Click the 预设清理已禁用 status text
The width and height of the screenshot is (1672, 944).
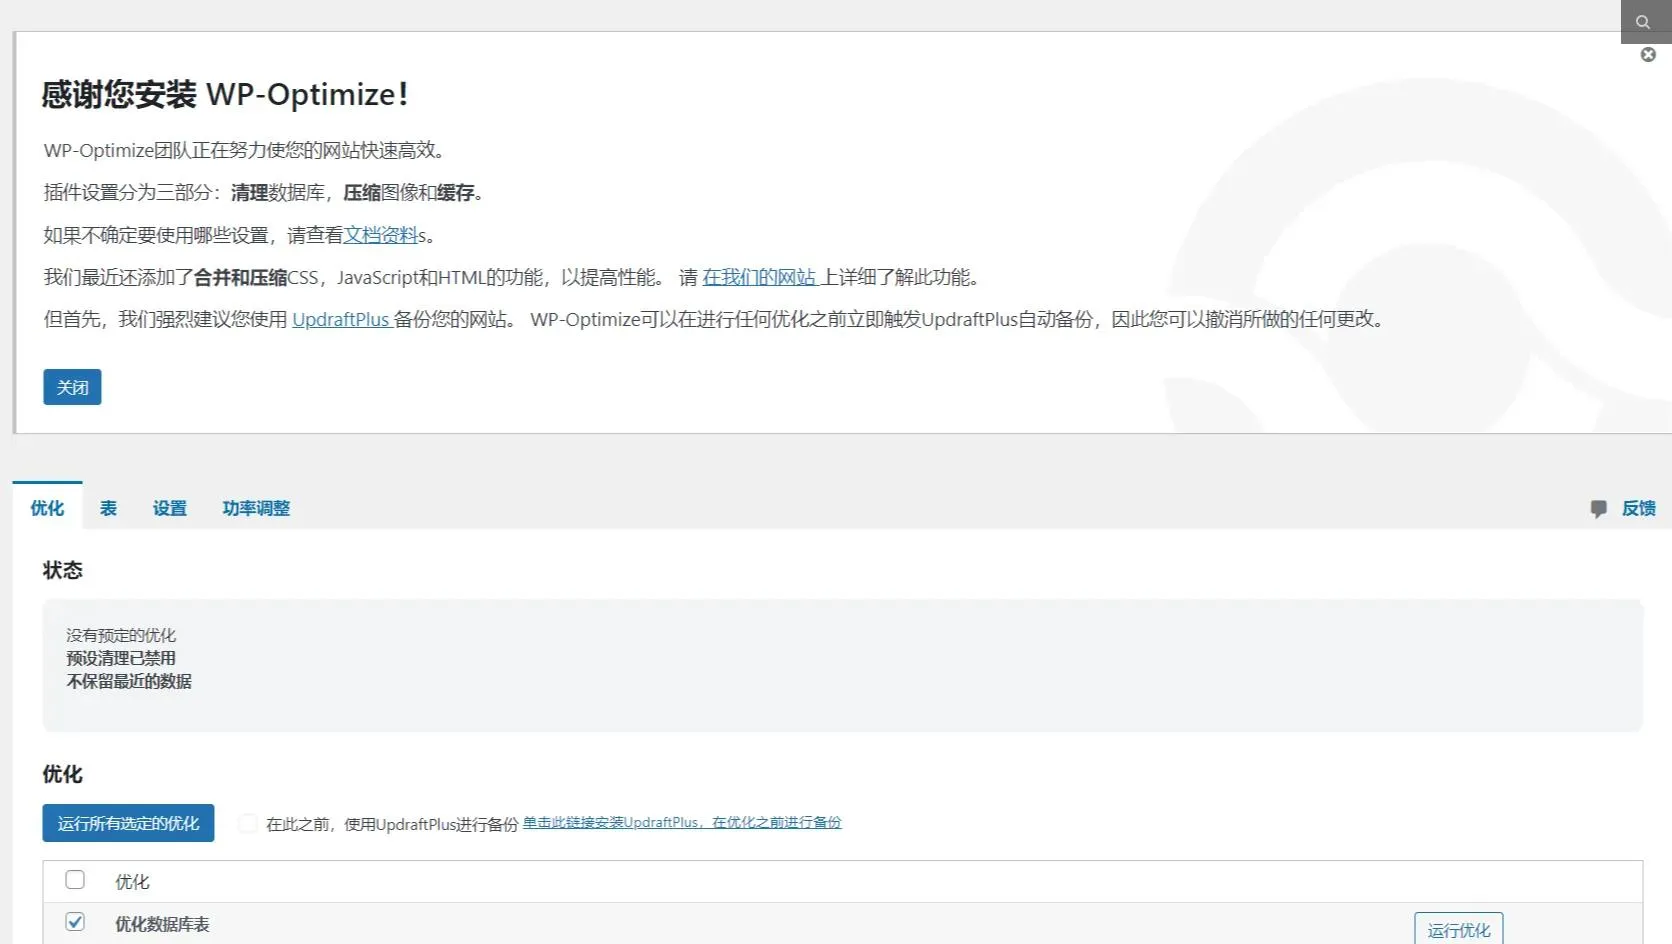[x=121, y=658]
